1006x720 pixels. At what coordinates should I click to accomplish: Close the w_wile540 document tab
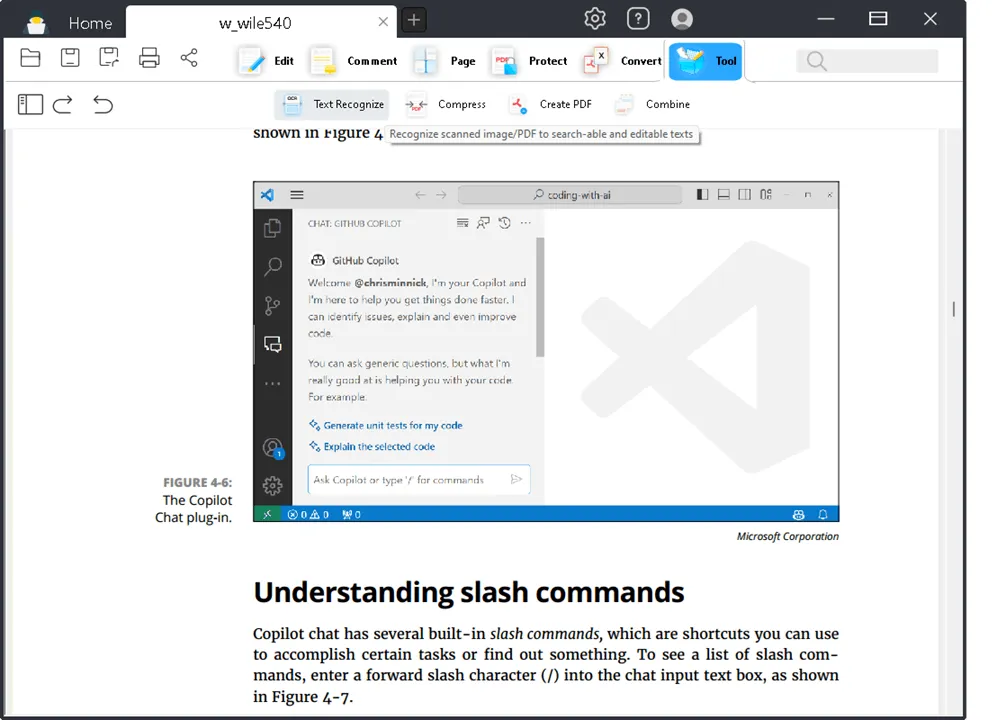(x=383, y=21)
